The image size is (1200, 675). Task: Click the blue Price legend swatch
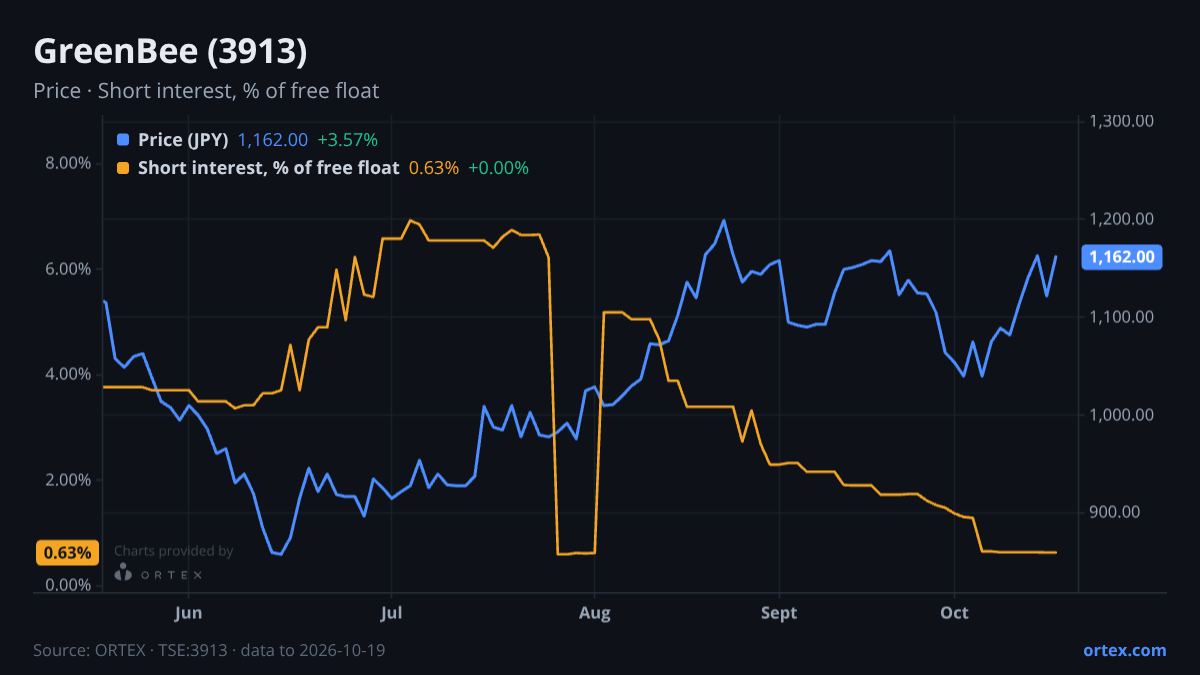(123, 140)
